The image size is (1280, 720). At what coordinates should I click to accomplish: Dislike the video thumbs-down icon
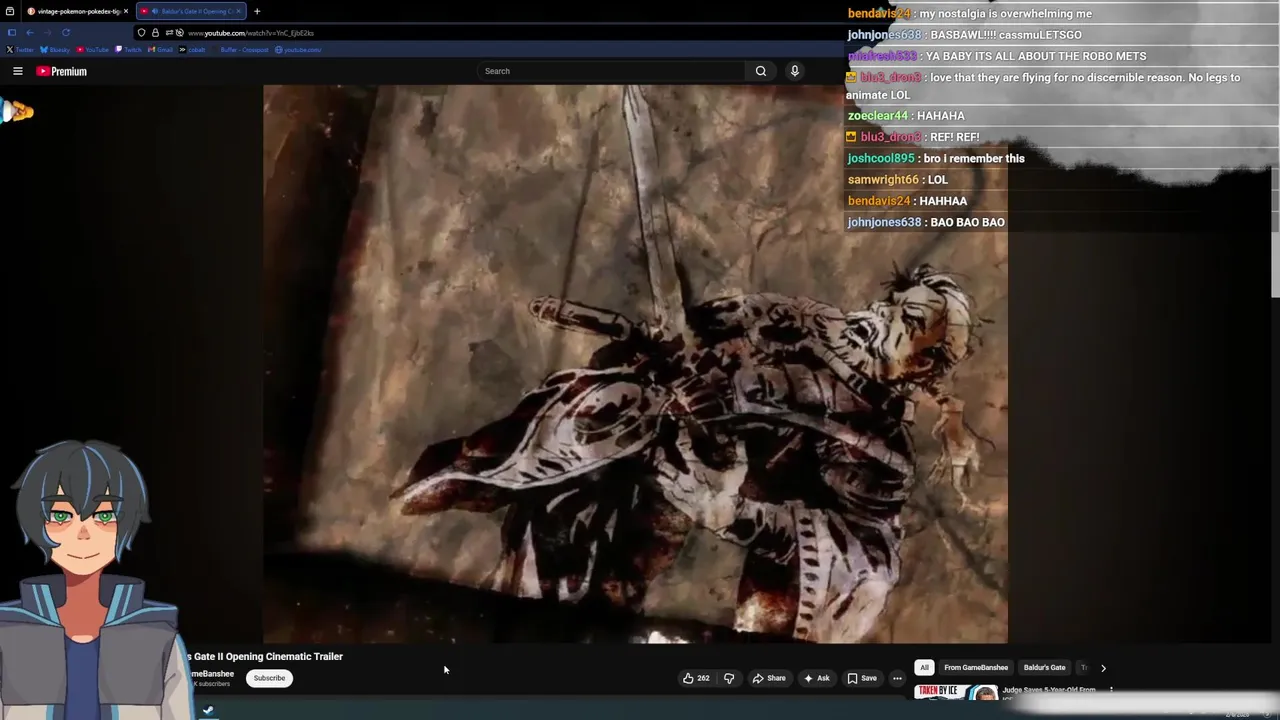pos(729,678)
